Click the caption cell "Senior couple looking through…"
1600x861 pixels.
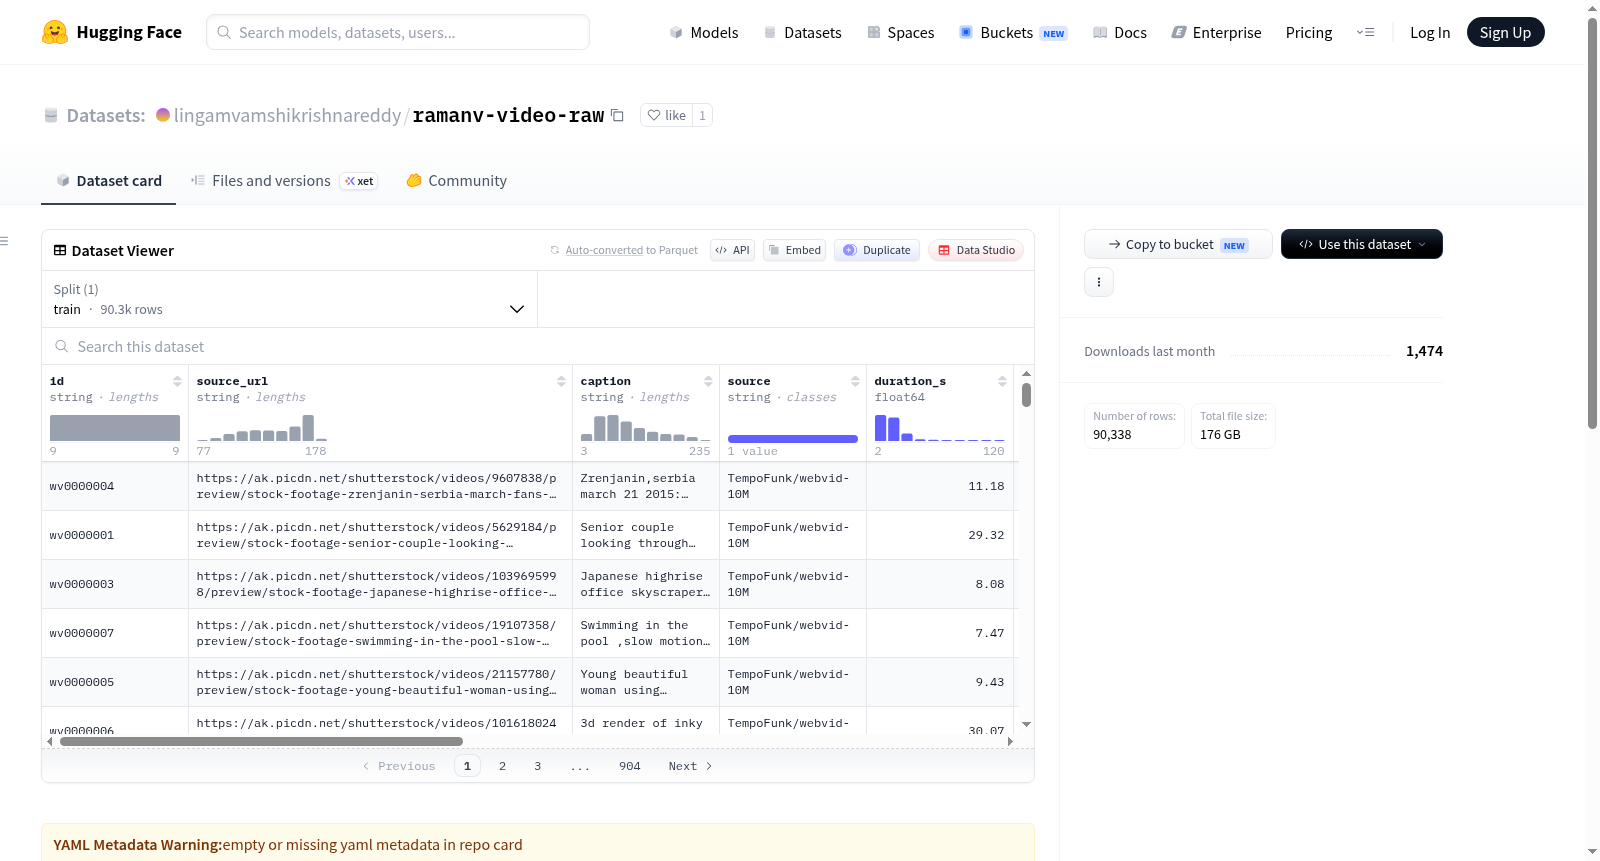tap(645, 535)
